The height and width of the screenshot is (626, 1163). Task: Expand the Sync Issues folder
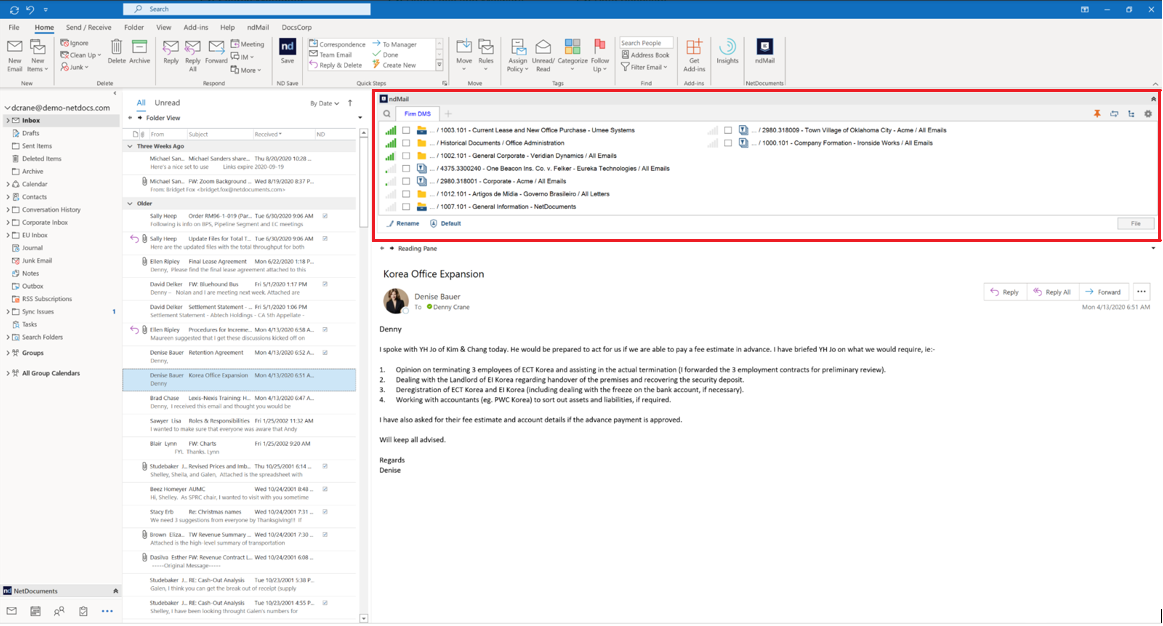[8, 312]
